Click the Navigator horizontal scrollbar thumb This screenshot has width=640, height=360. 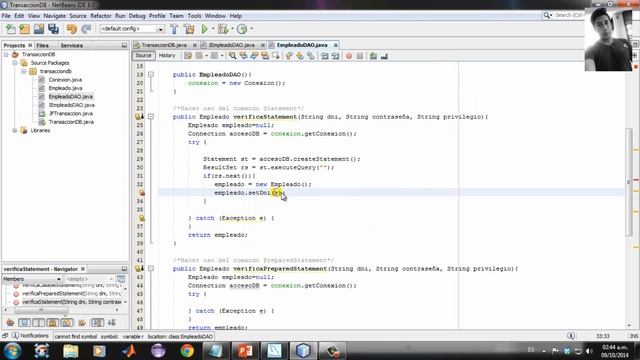point(40,310)
